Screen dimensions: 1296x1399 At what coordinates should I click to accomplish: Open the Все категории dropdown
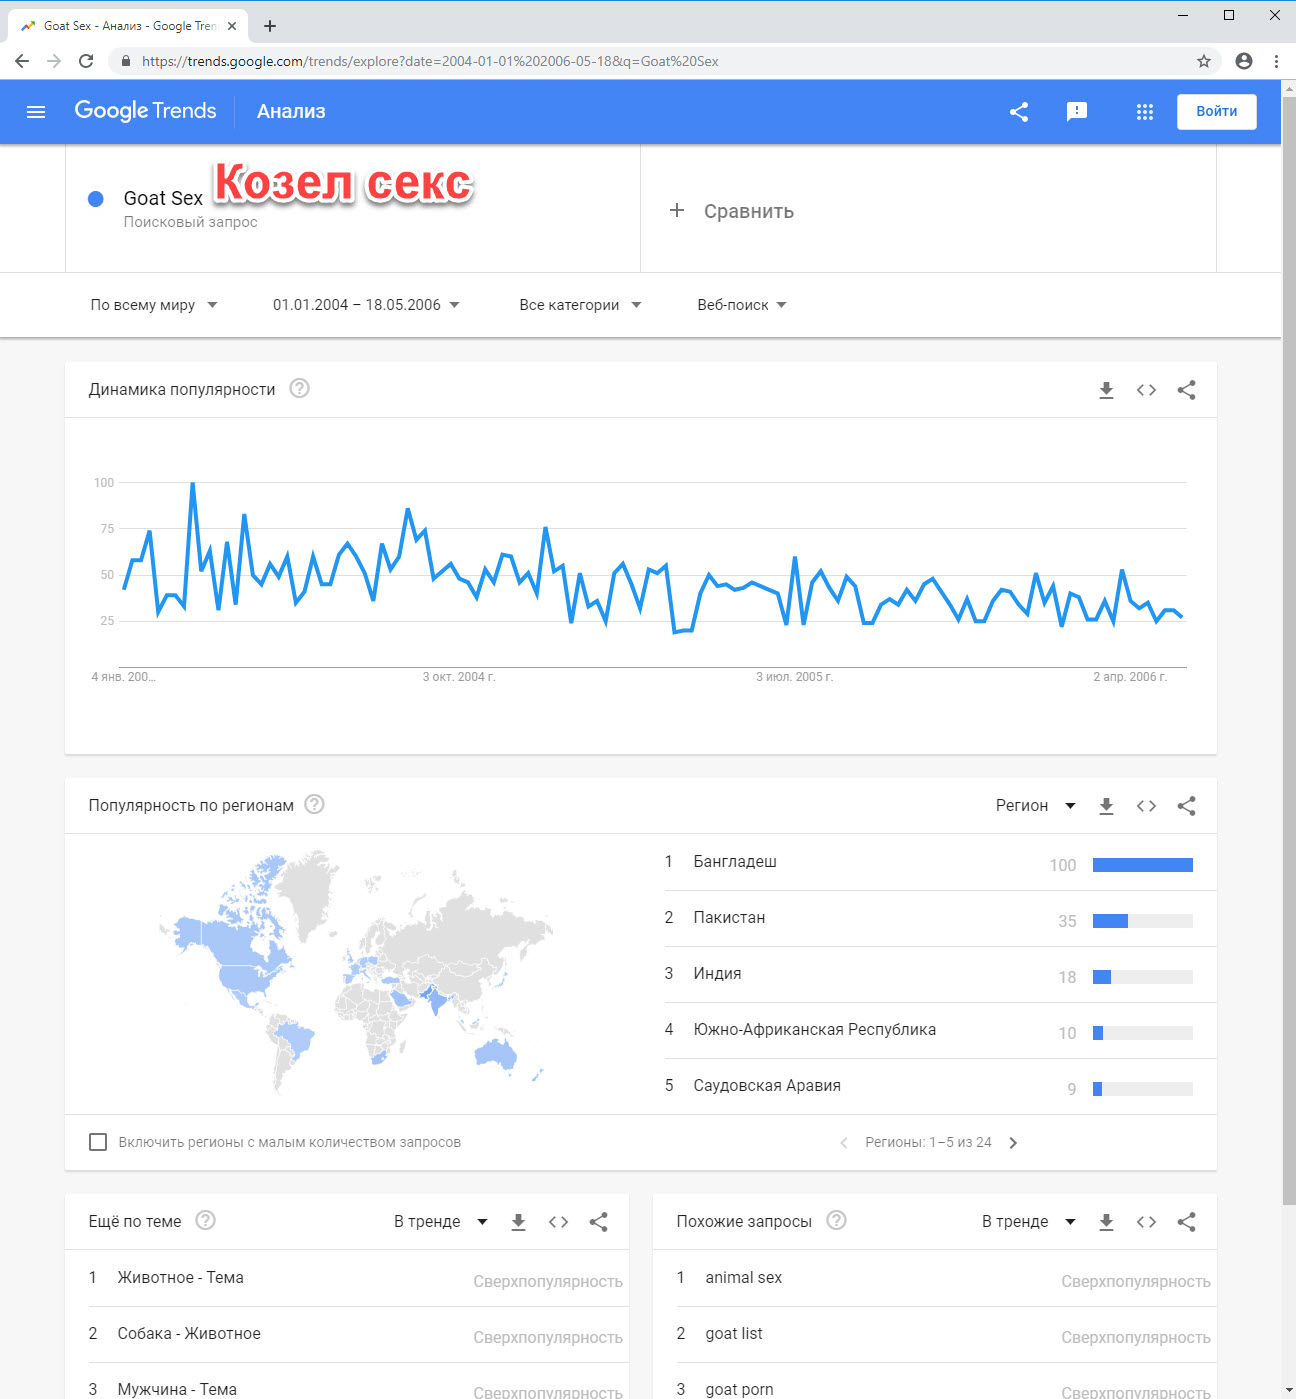[580, 305]
